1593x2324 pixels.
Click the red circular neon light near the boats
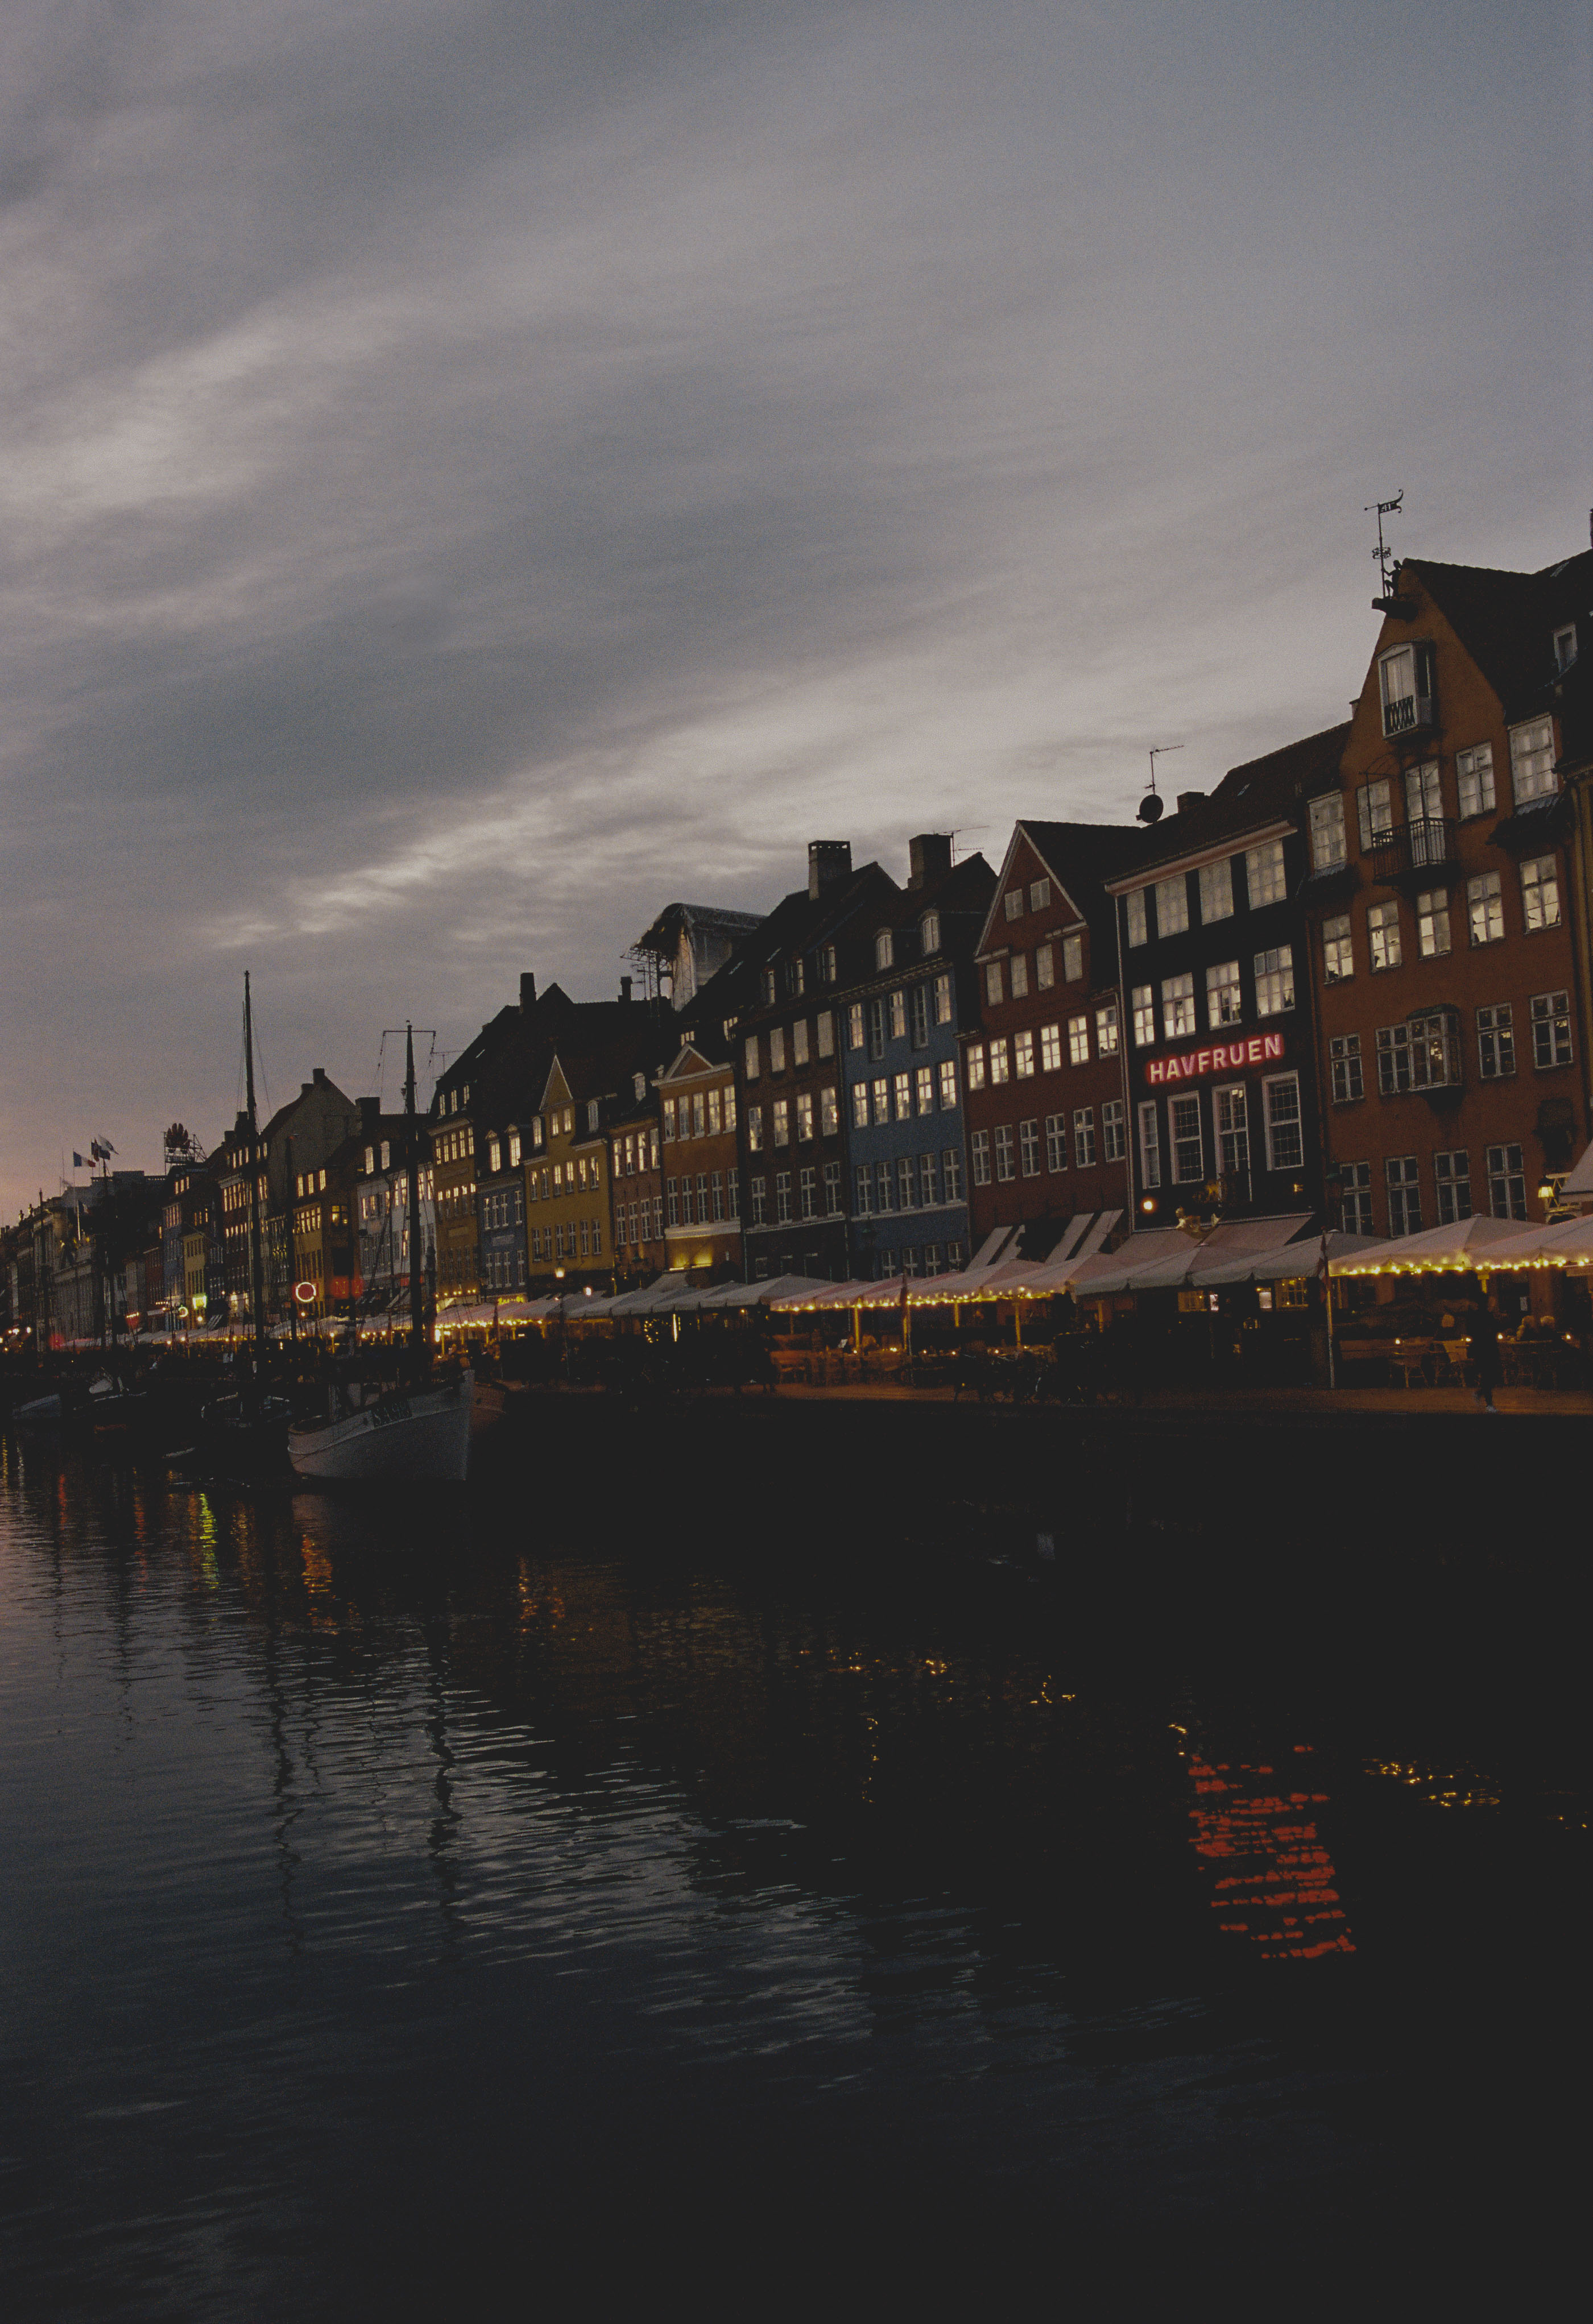click(x=305, y=1291)
